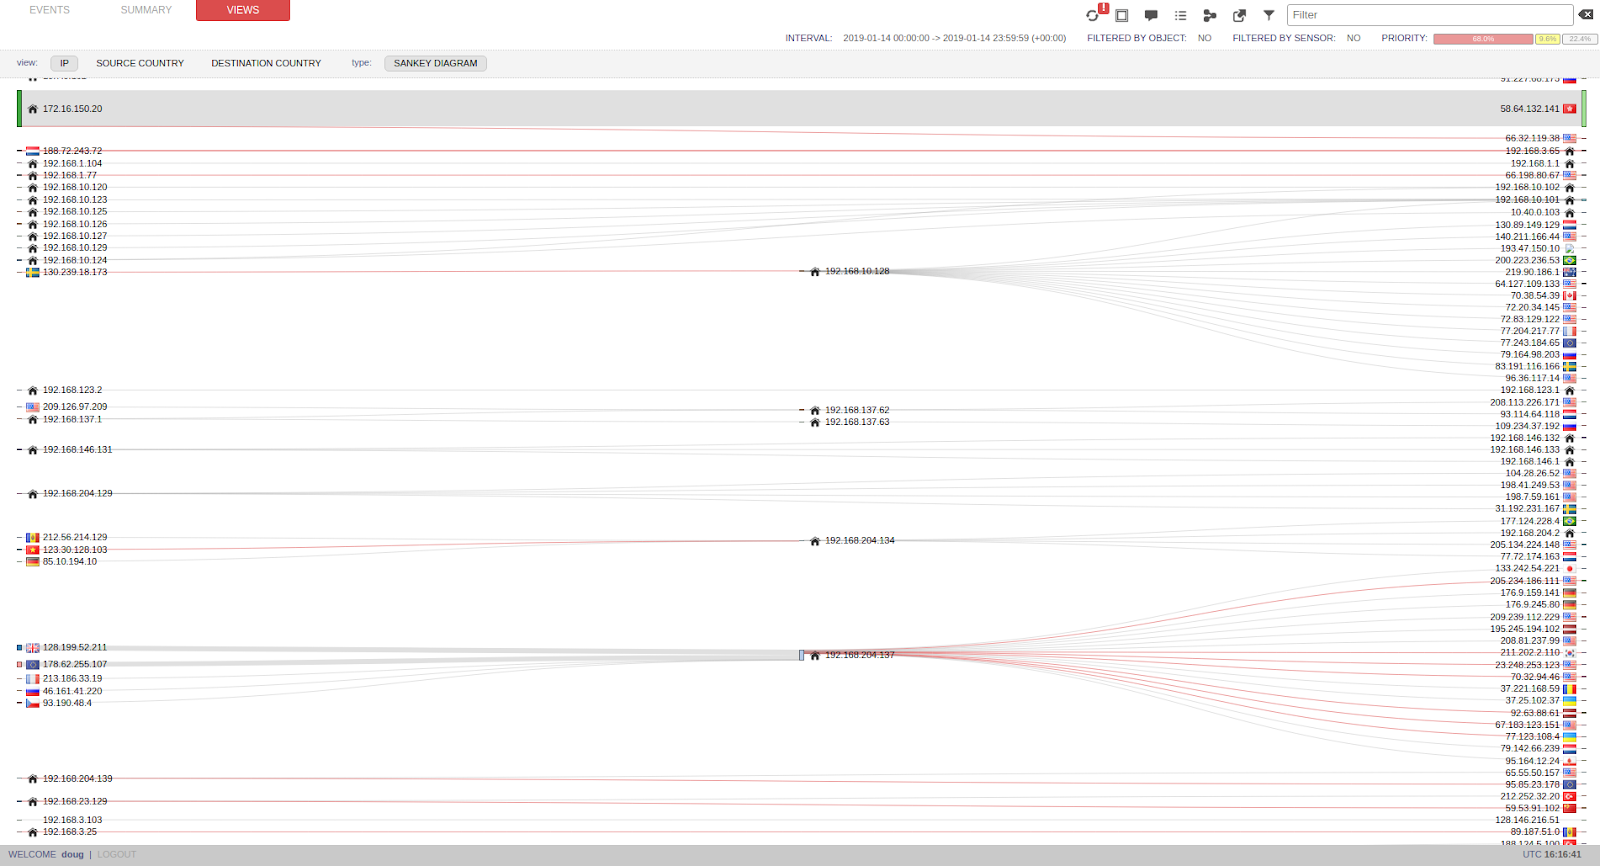
Task: Click the red 68.0% priority bar
Action: click(1483, 39)
